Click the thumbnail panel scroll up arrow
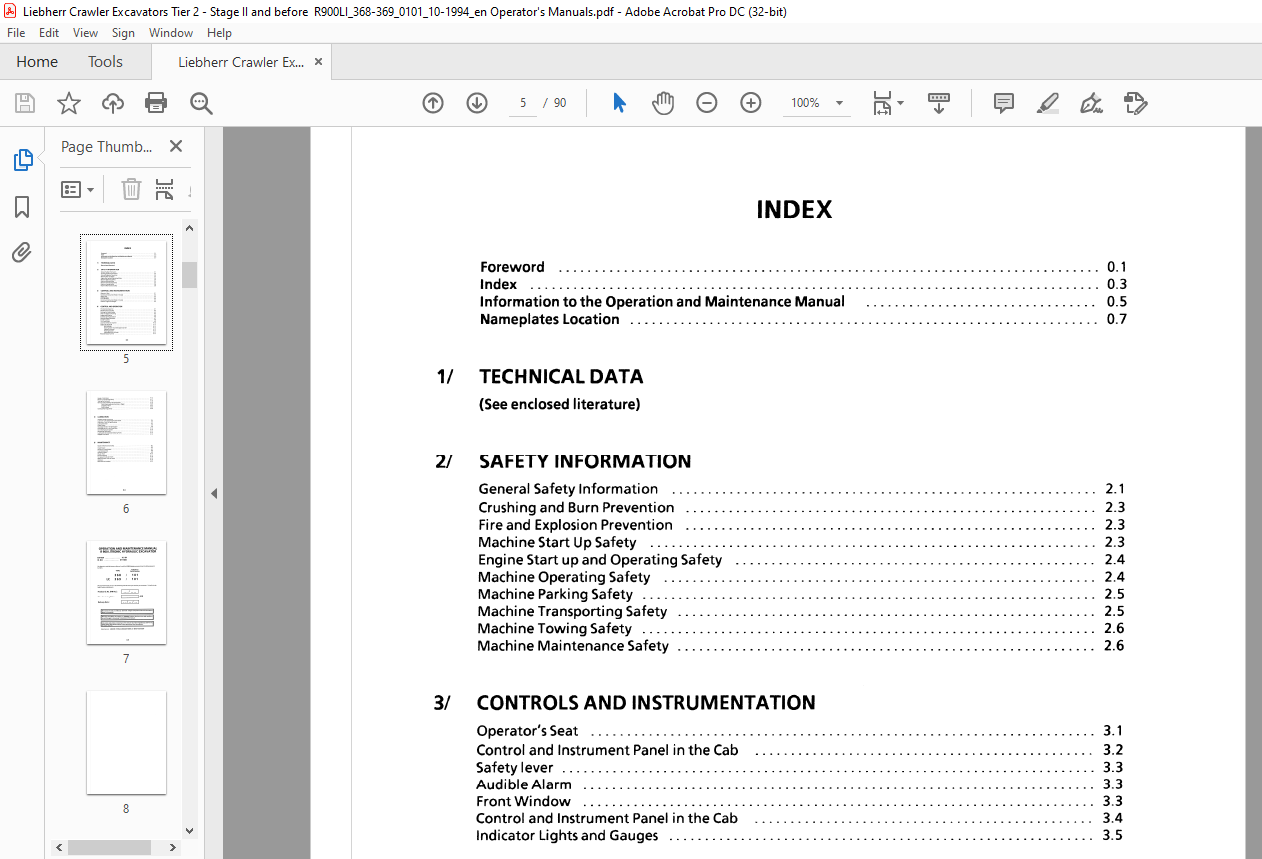 pos(190,229)
